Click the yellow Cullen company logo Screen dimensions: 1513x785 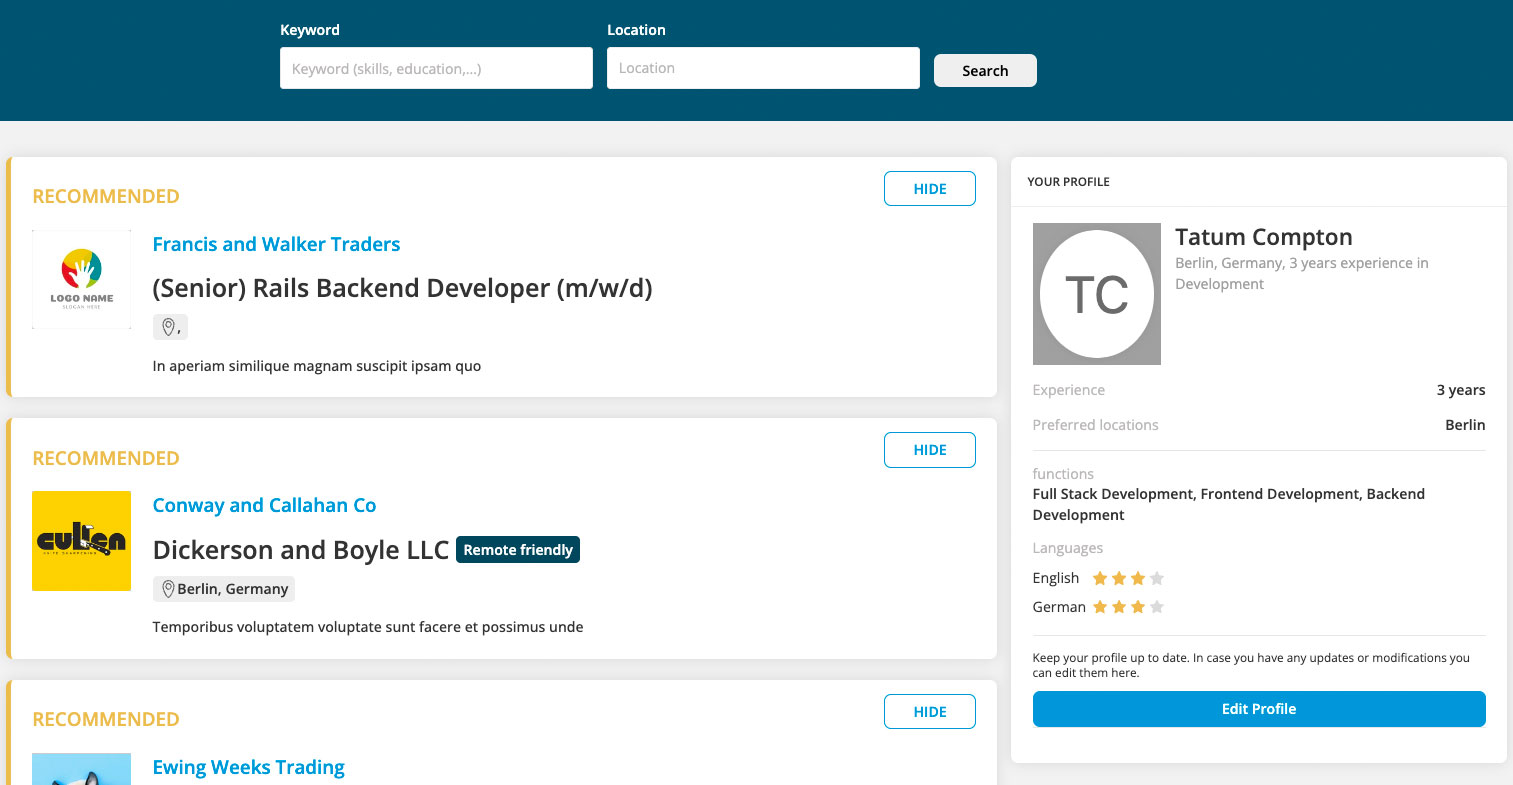(82, 541)
